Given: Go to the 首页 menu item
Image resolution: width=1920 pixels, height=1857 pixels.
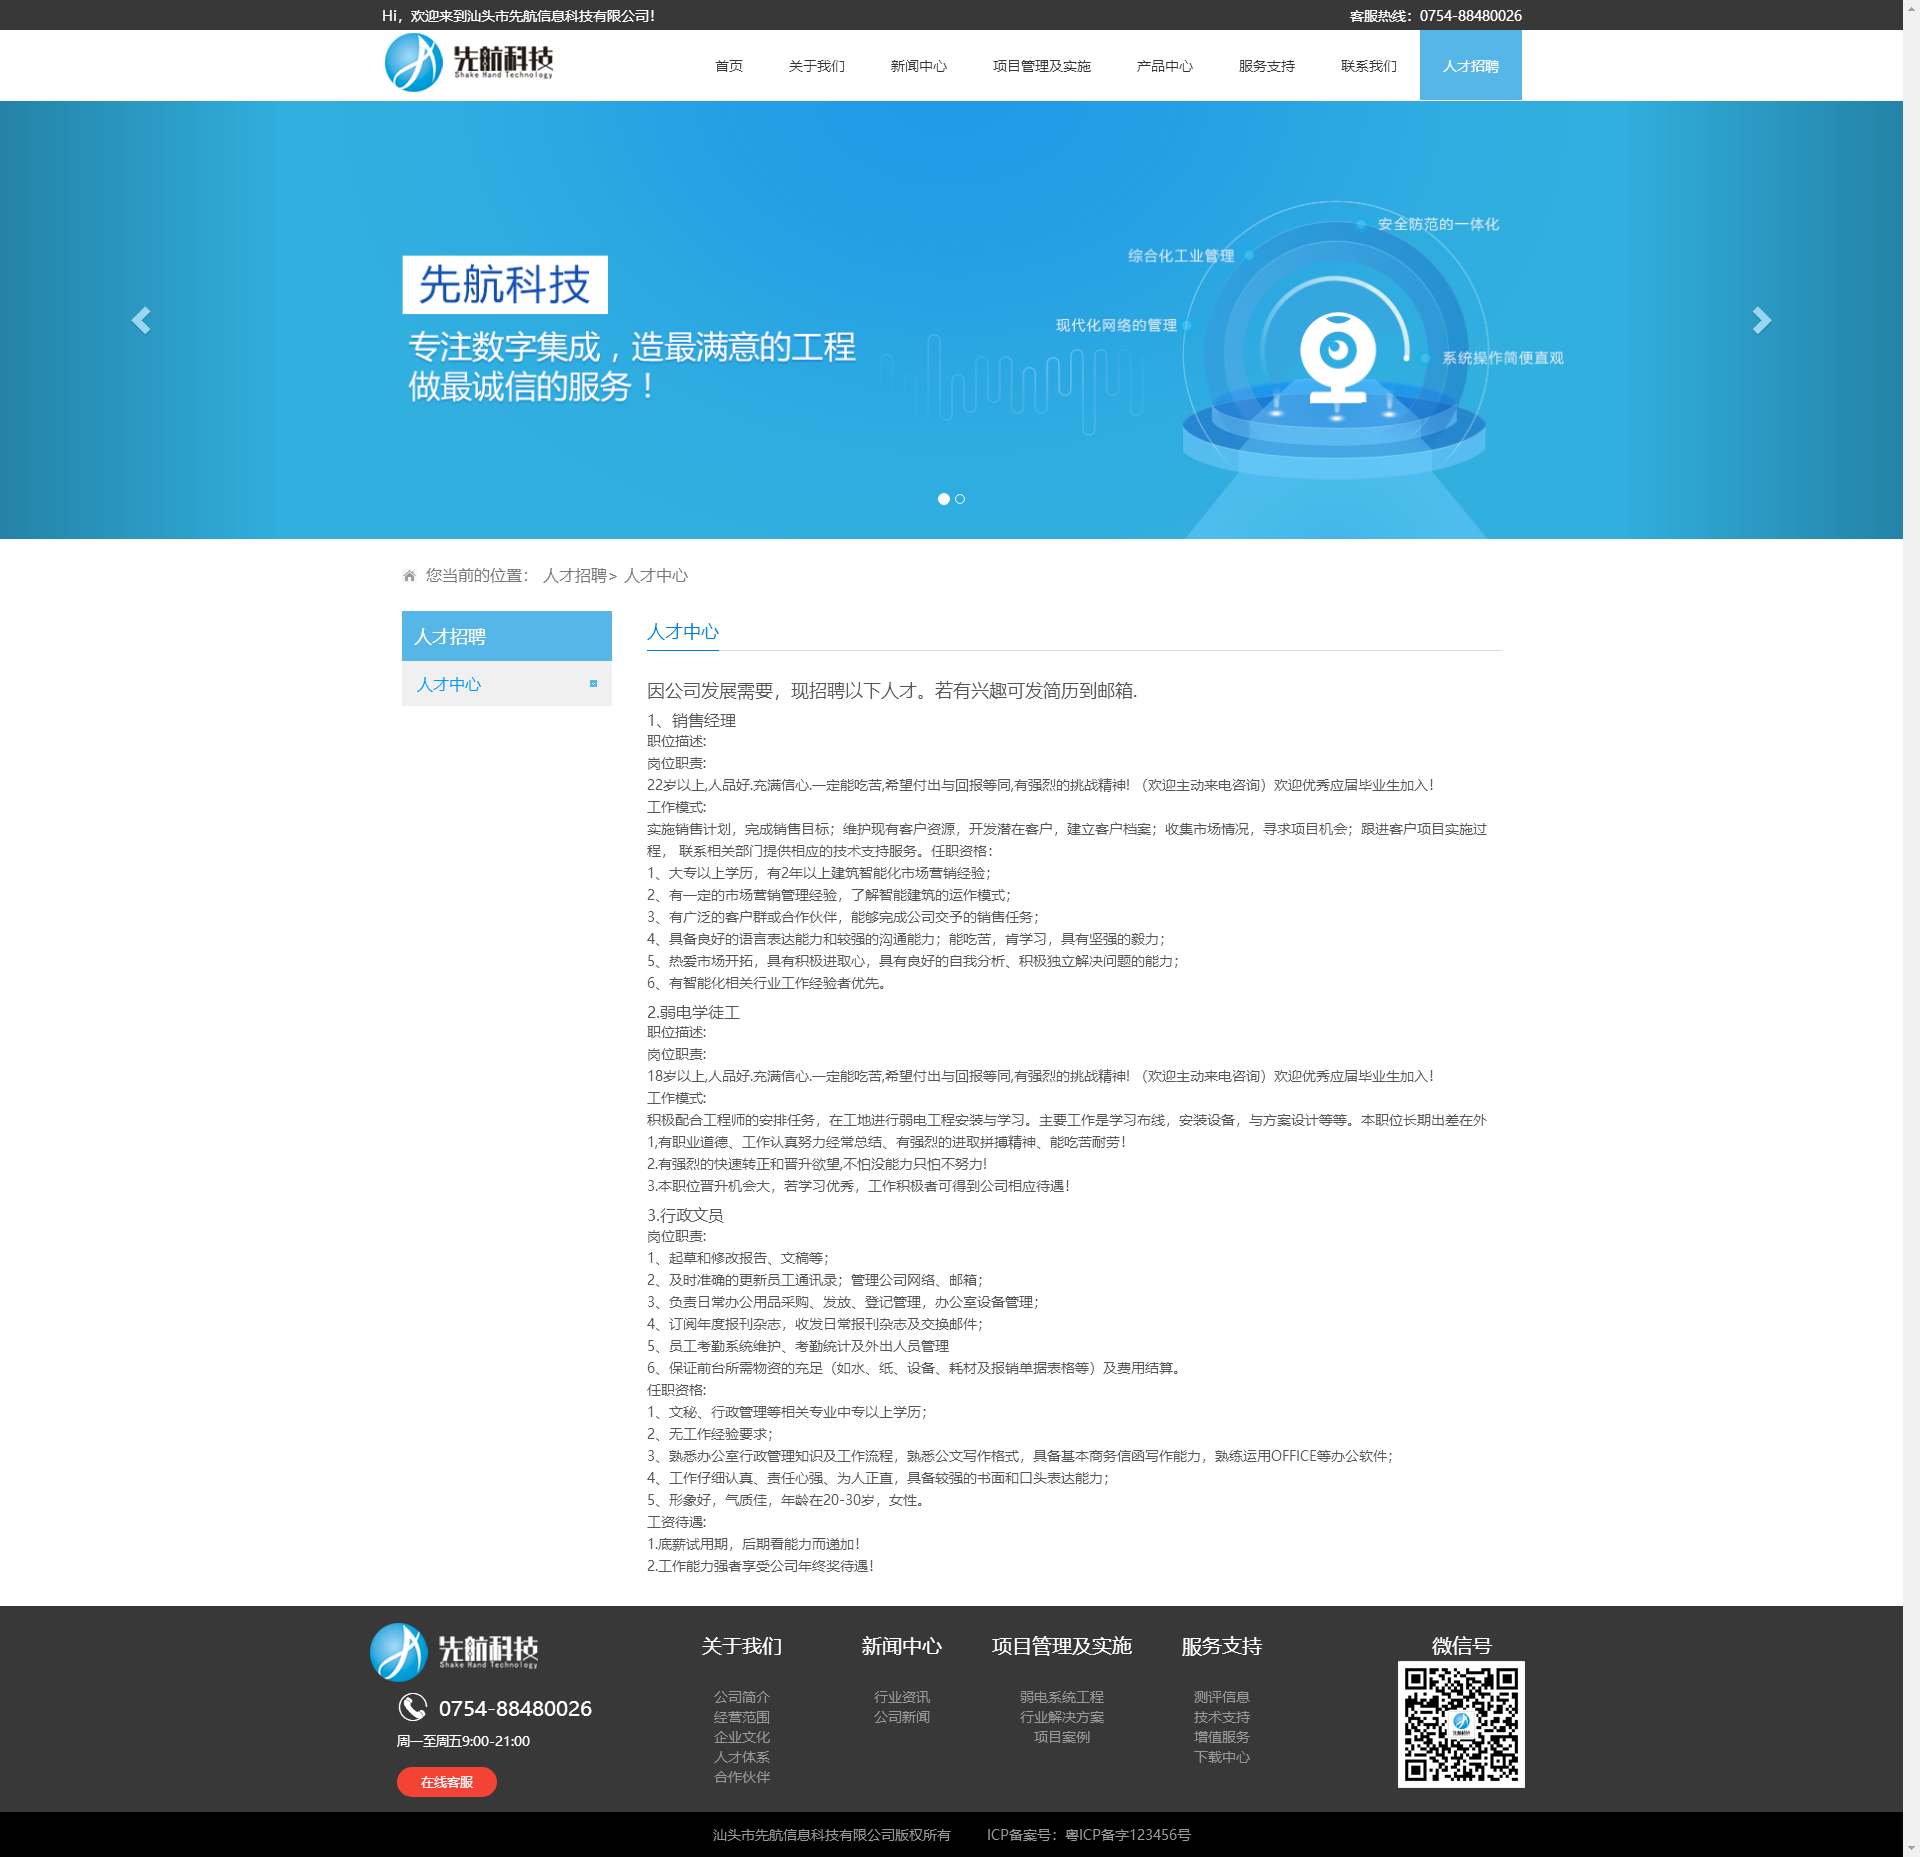Looking at the screenshot, I should [x=728, y=66].
